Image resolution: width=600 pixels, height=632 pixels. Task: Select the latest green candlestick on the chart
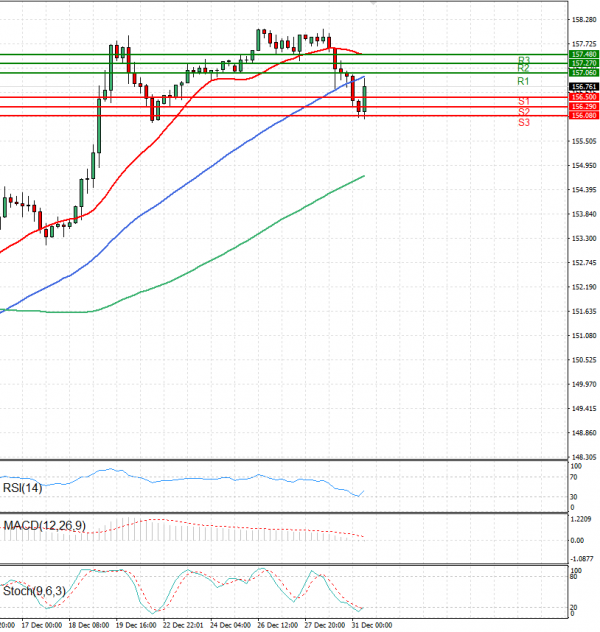pos(365,98)
